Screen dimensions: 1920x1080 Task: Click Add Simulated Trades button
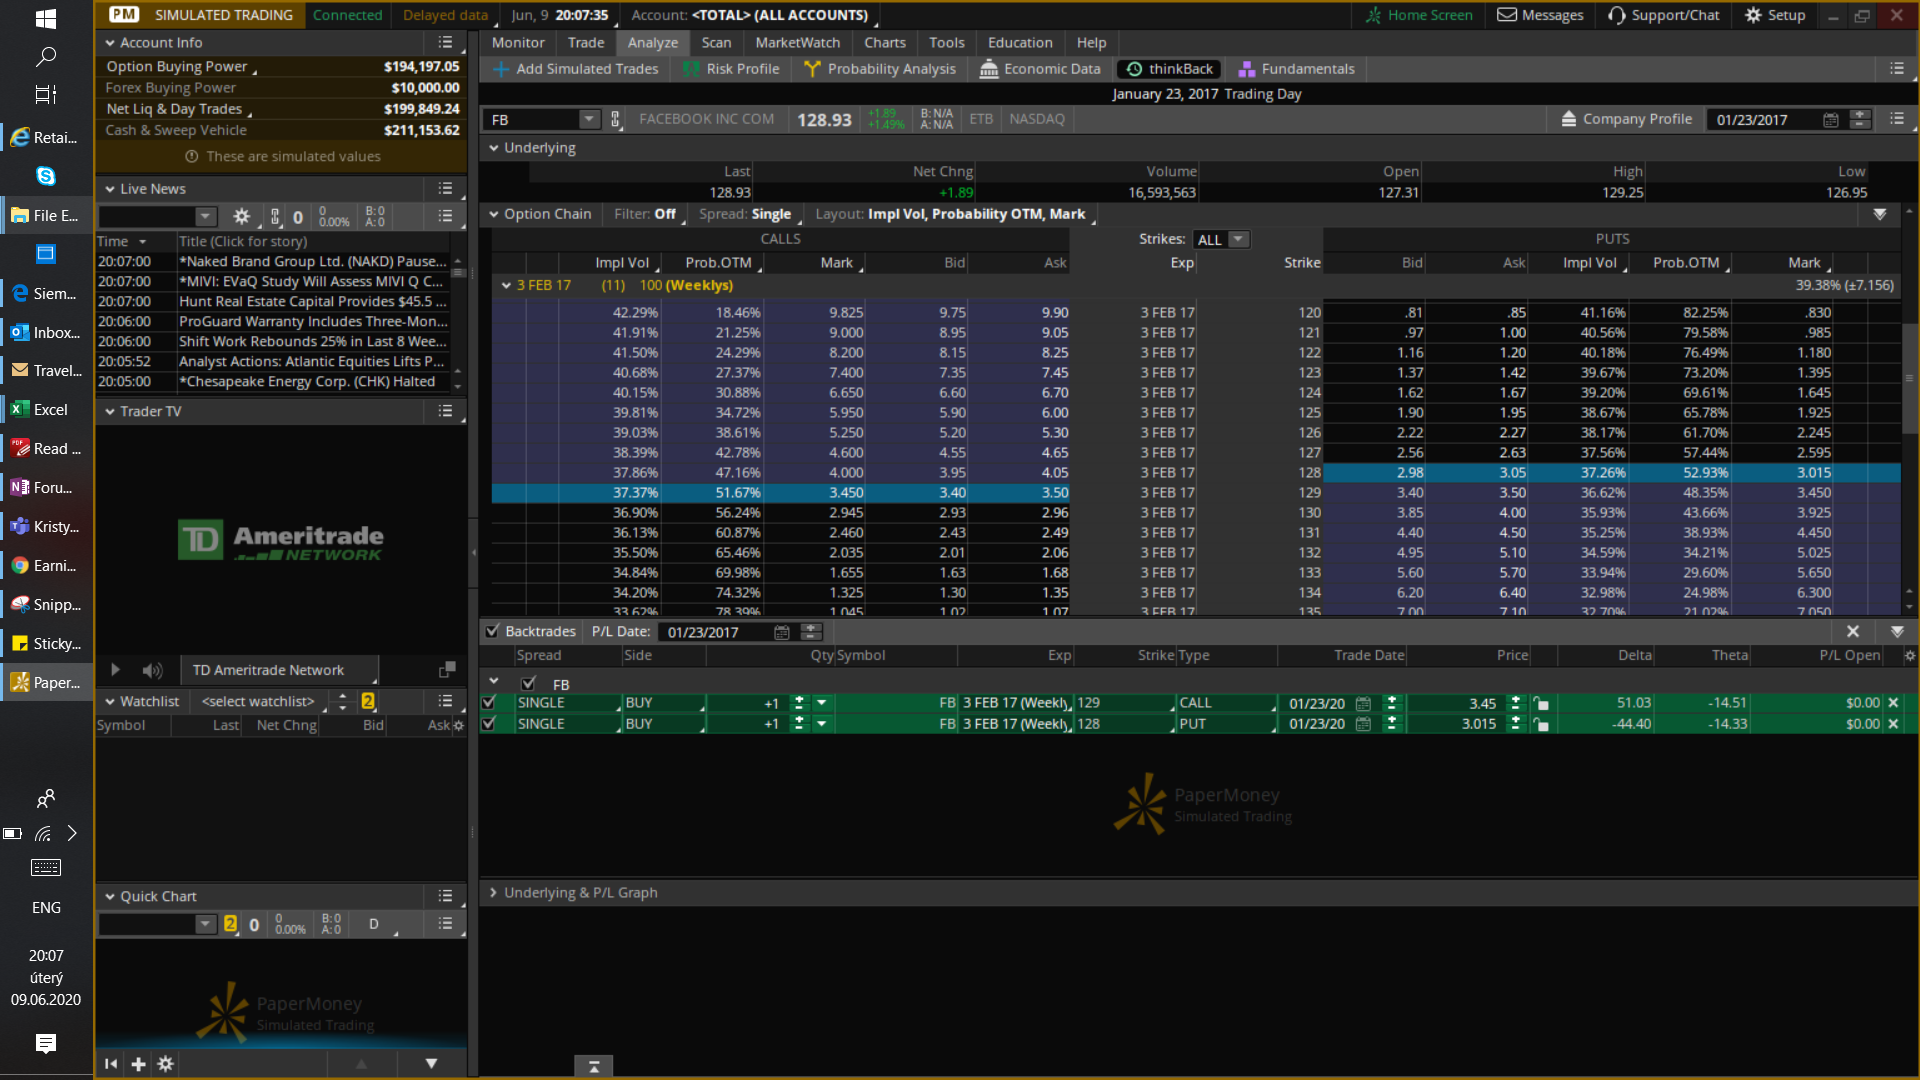point(576,69)
